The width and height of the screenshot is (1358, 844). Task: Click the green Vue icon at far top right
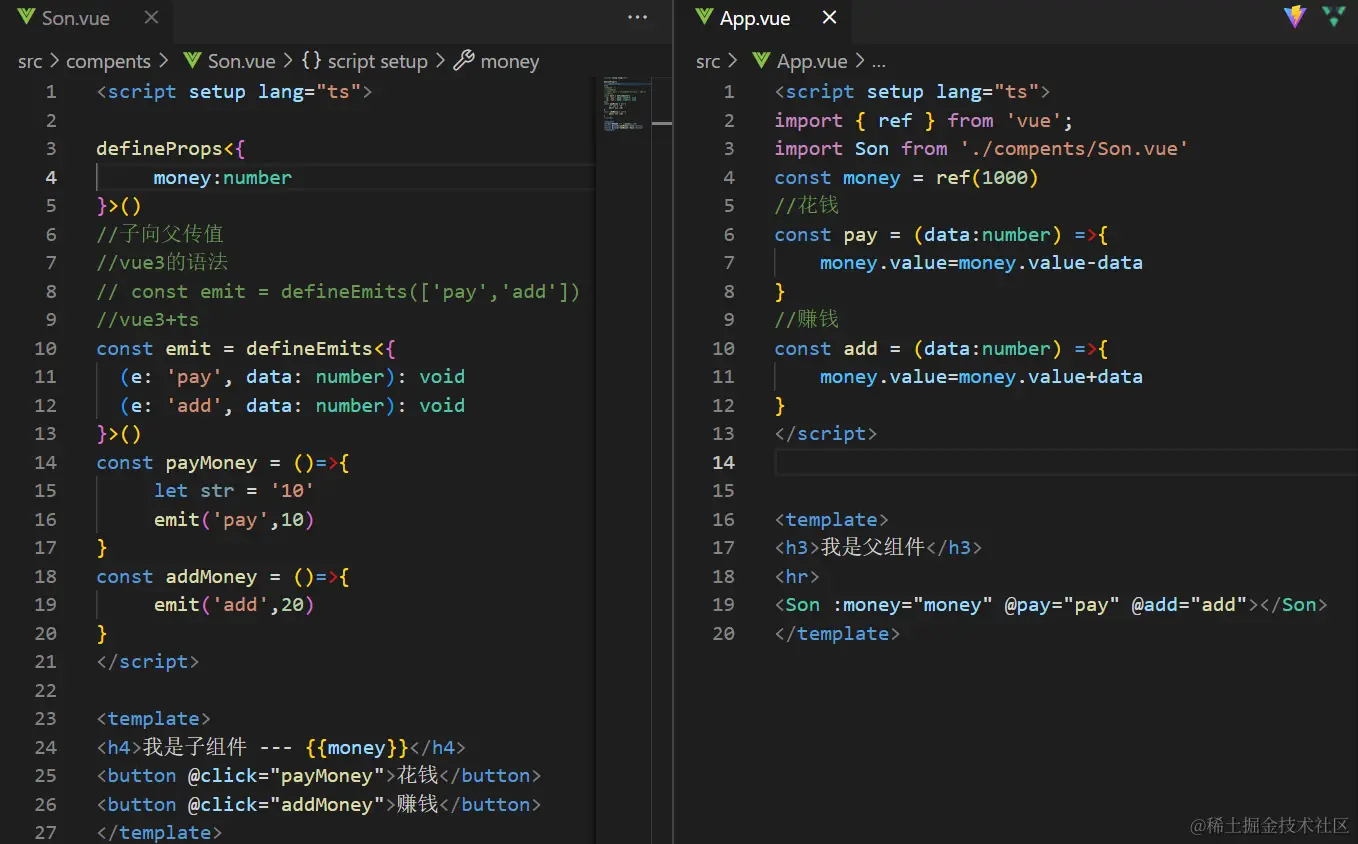(x=1333, y=17)
